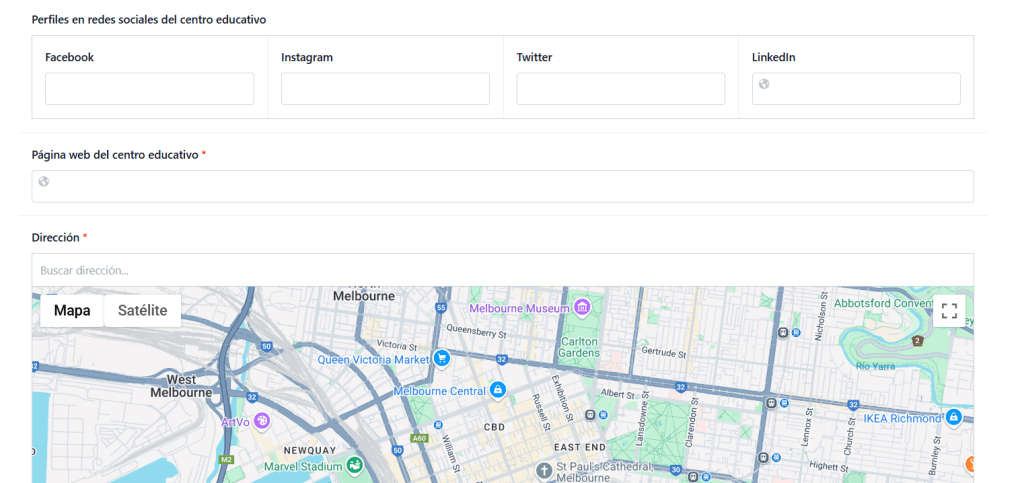Focus the LinkedIn profile input
Viewport: 1024px width, 483px height.
865,89
